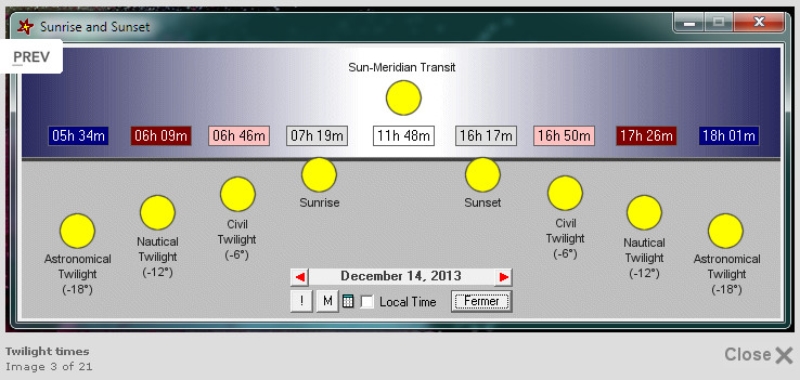The image size is (800, 380).
Task: Click evening Nautical Twilight sun icon
Action: click(644, 213)
